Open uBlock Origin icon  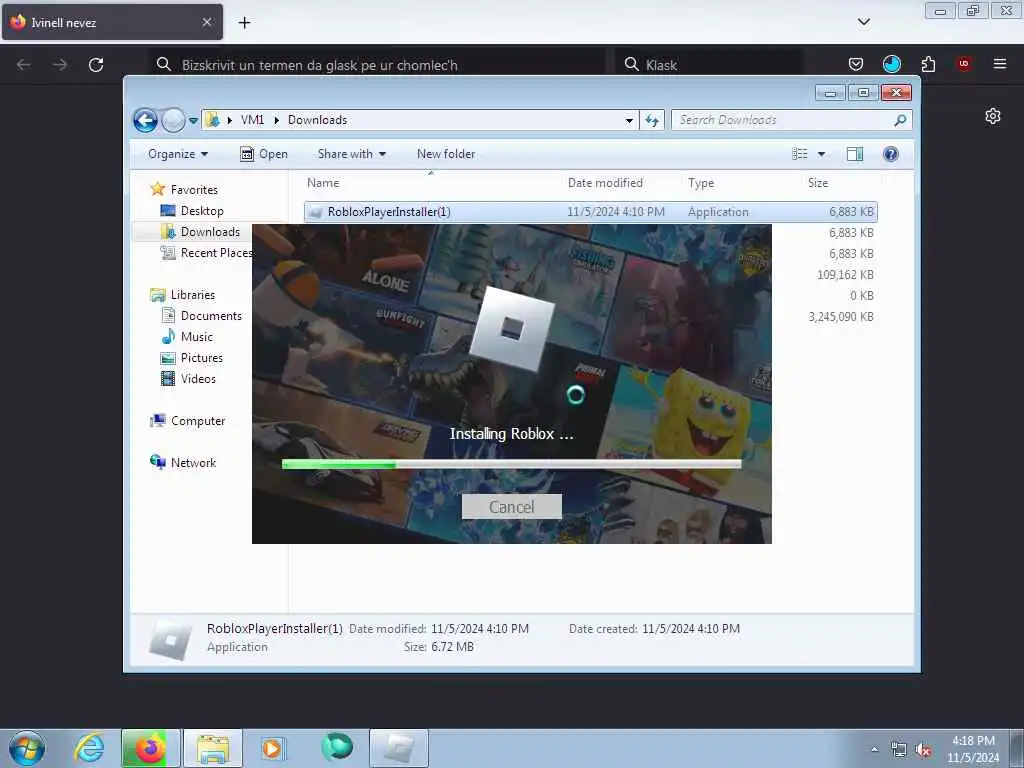[964, 64]
